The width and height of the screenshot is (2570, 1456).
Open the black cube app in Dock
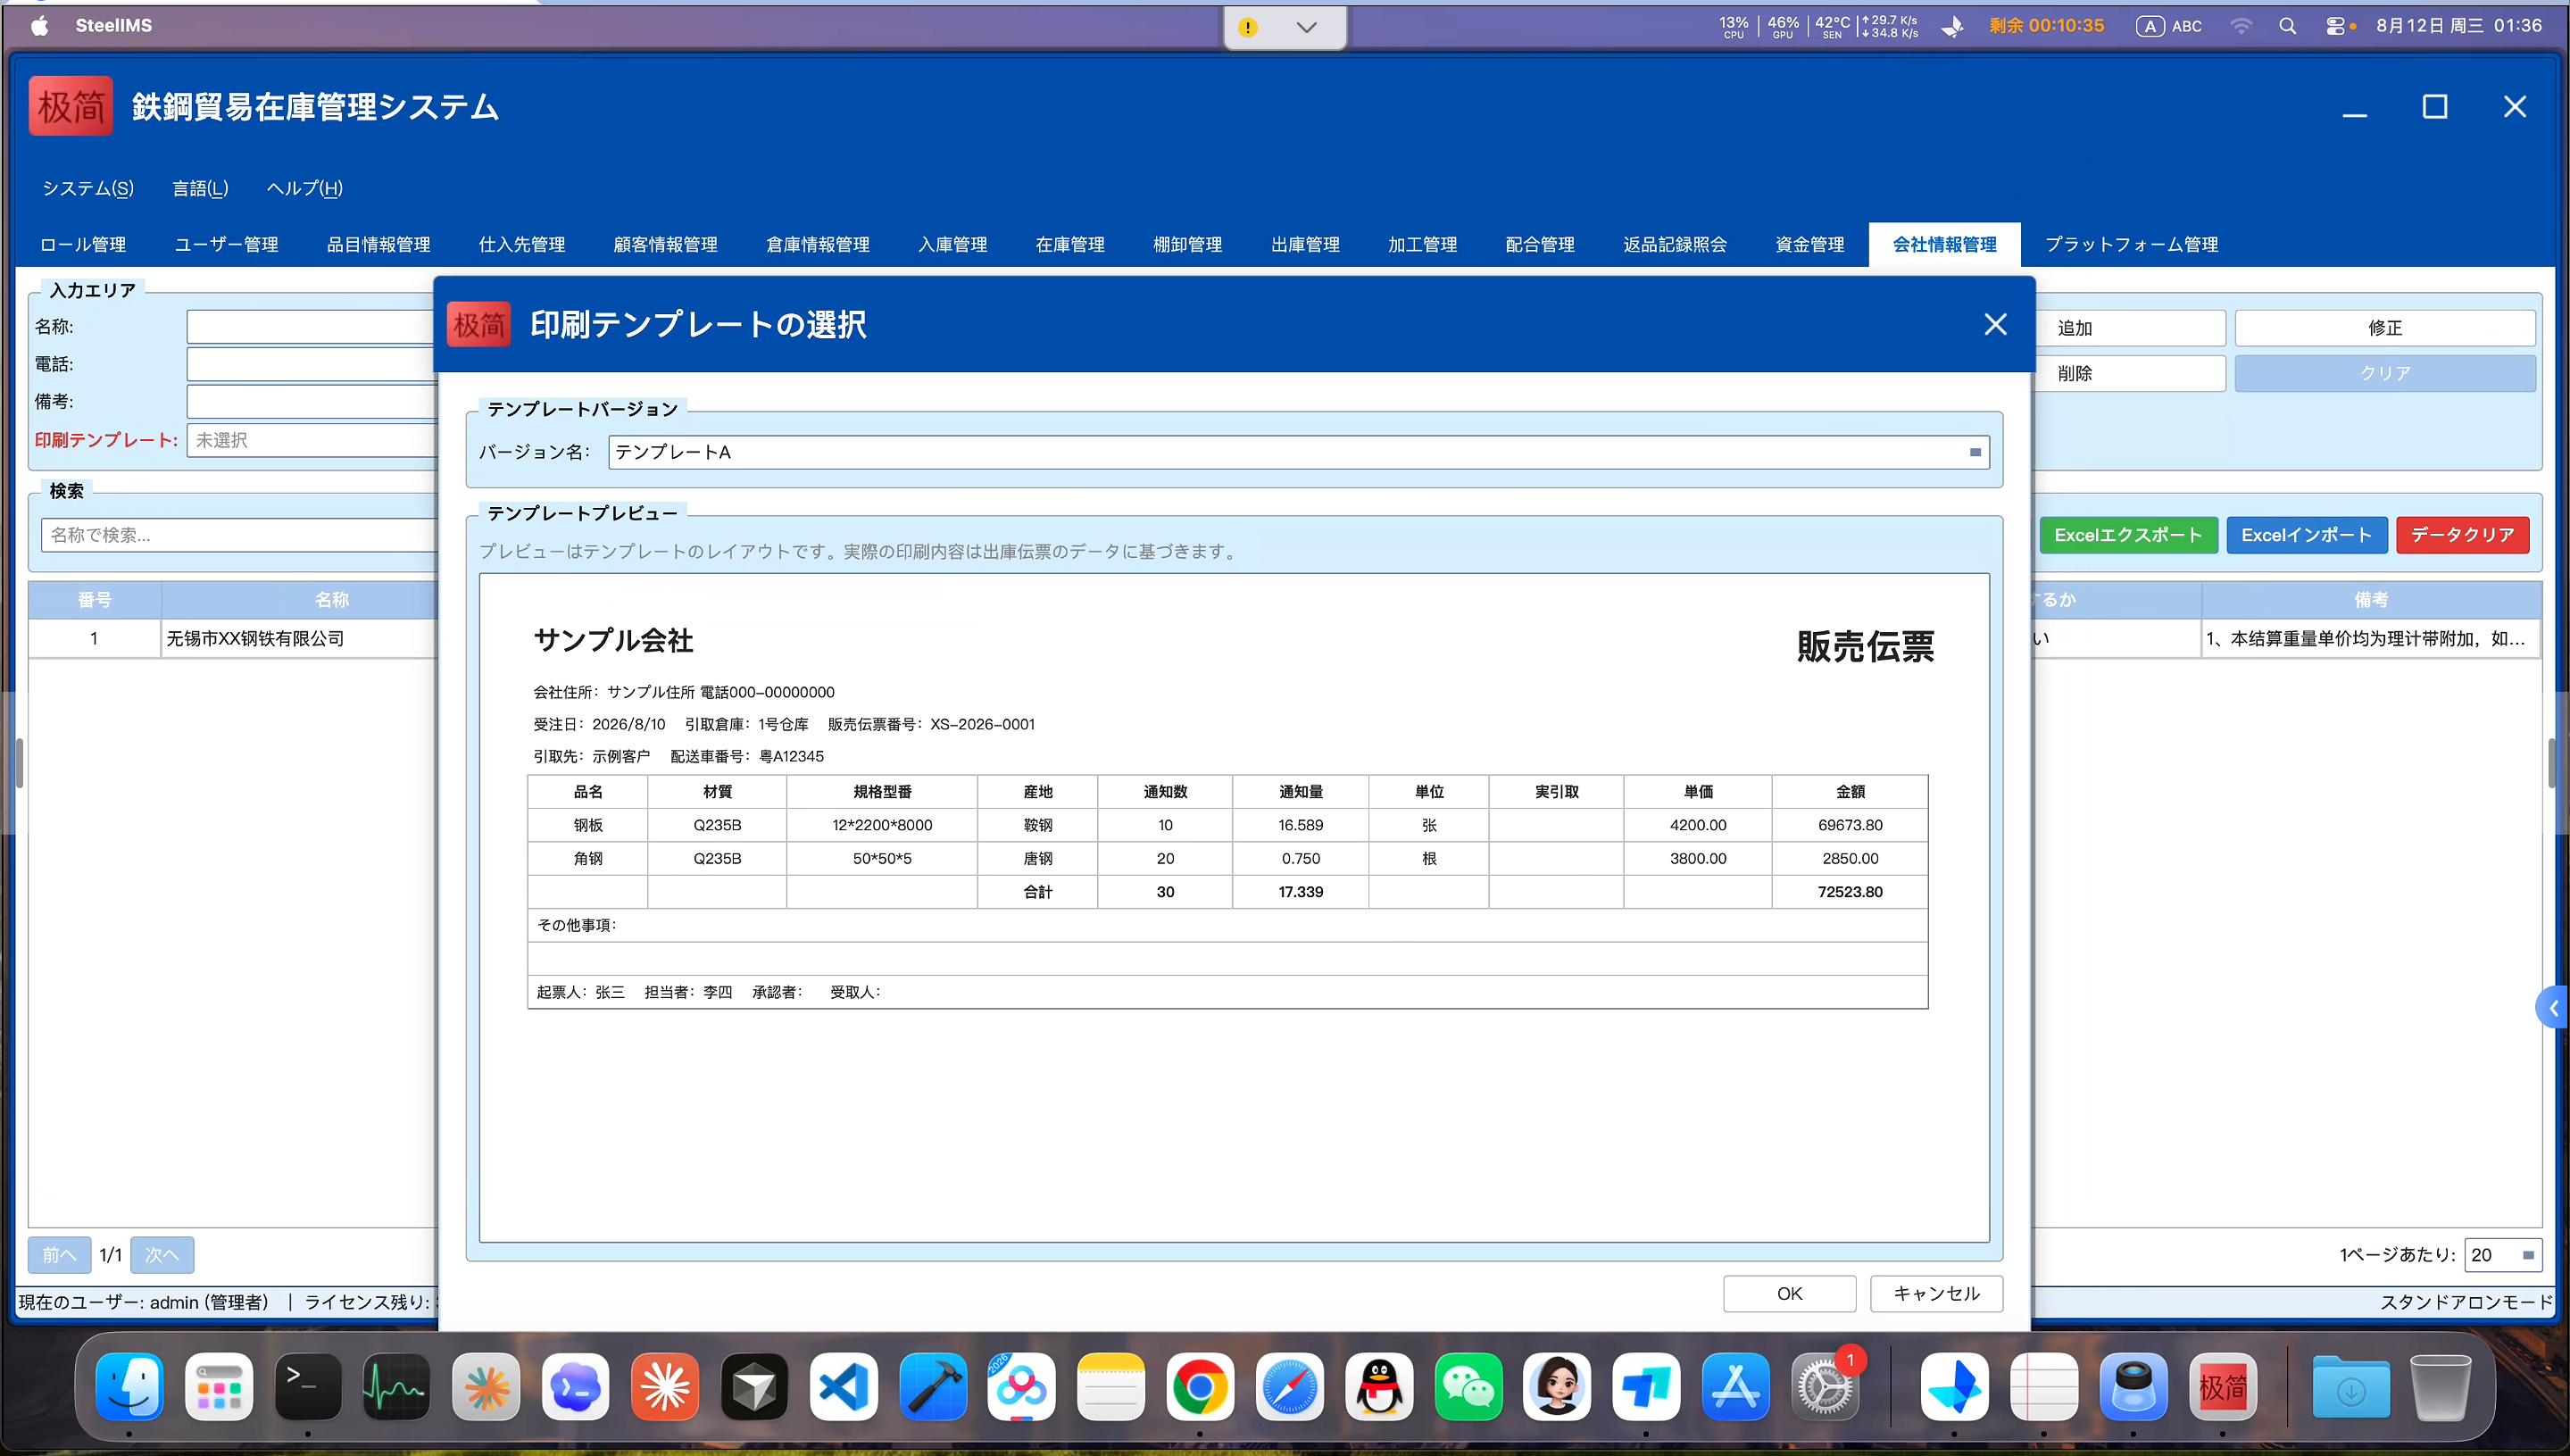755,1386
